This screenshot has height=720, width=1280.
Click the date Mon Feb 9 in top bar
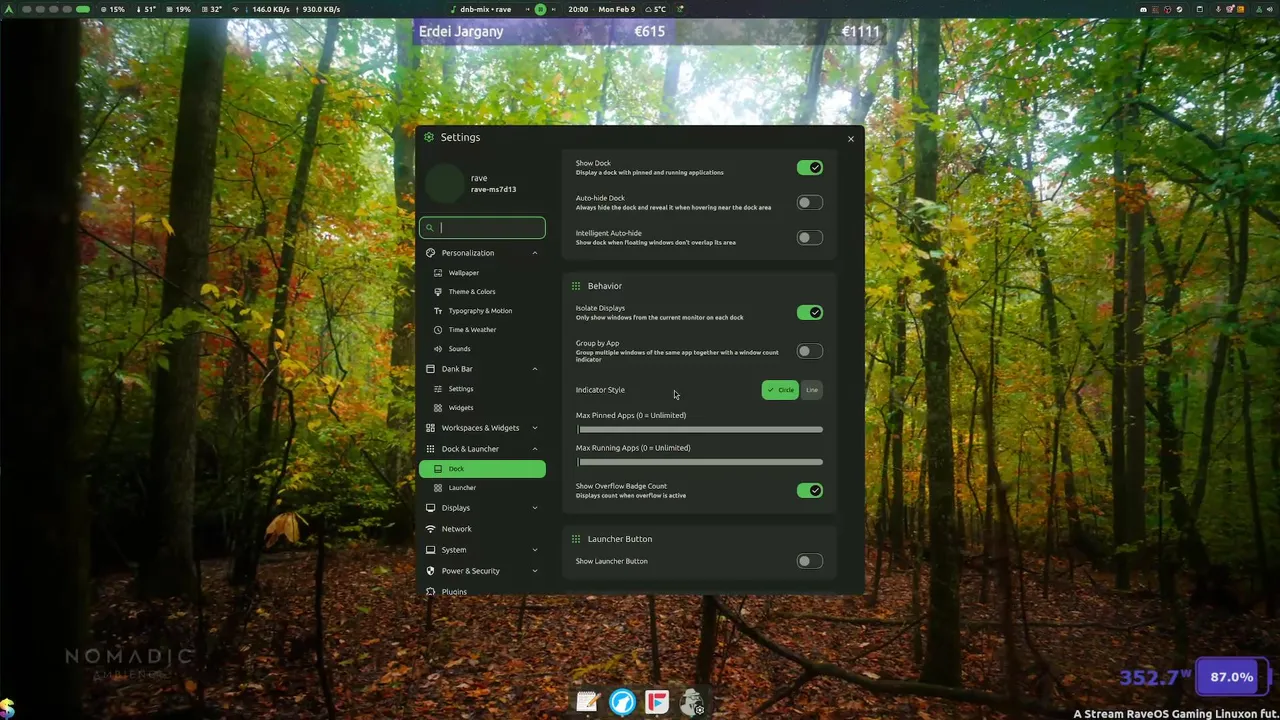(x=616, y=9)
